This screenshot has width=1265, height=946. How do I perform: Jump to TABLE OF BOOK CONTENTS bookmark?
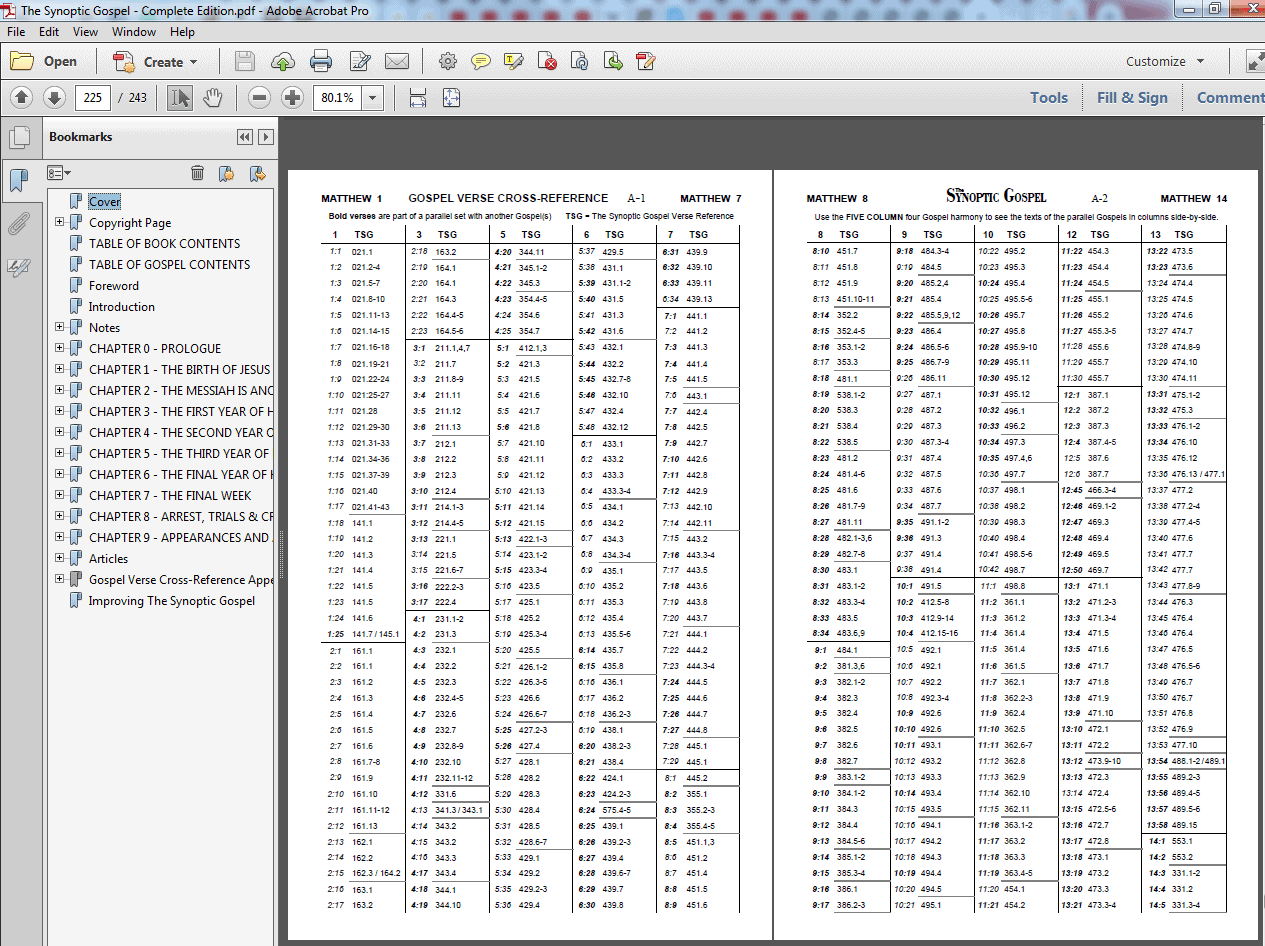click(x=164, y=244)
